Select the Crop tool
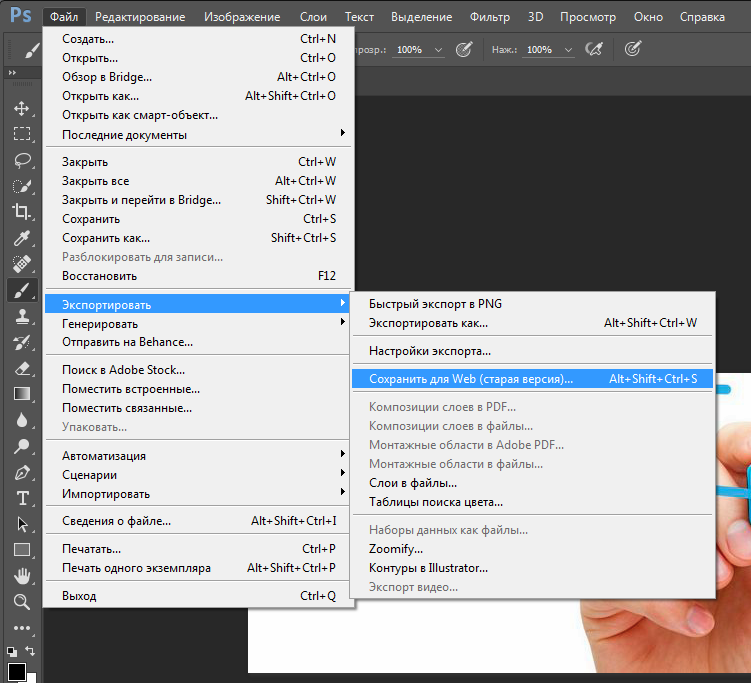 [22, 211]
